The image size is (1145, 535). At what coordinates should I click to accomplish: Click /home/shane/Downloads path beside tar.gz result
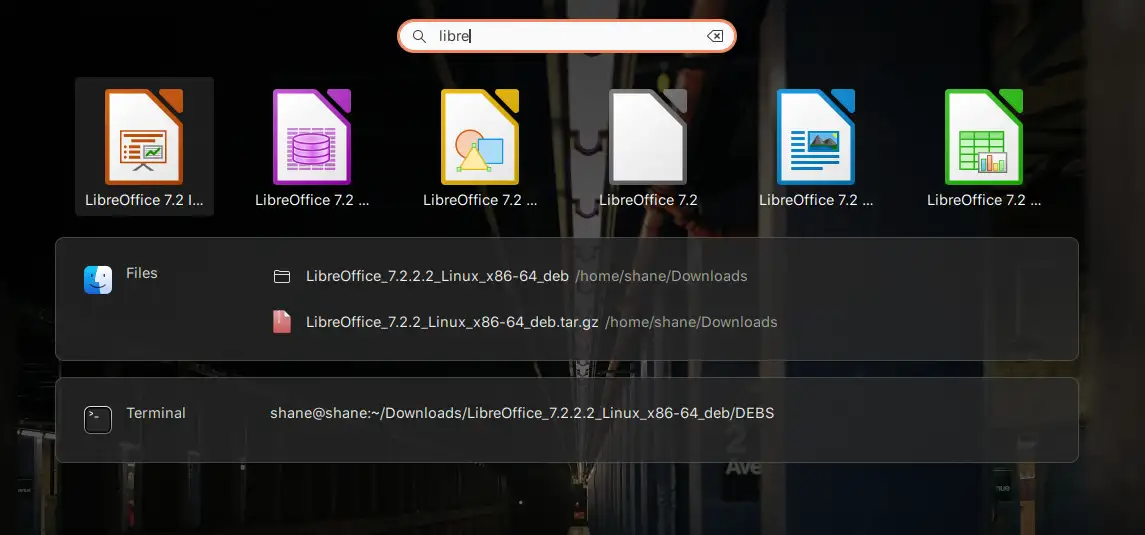click(x=692, y=322)
